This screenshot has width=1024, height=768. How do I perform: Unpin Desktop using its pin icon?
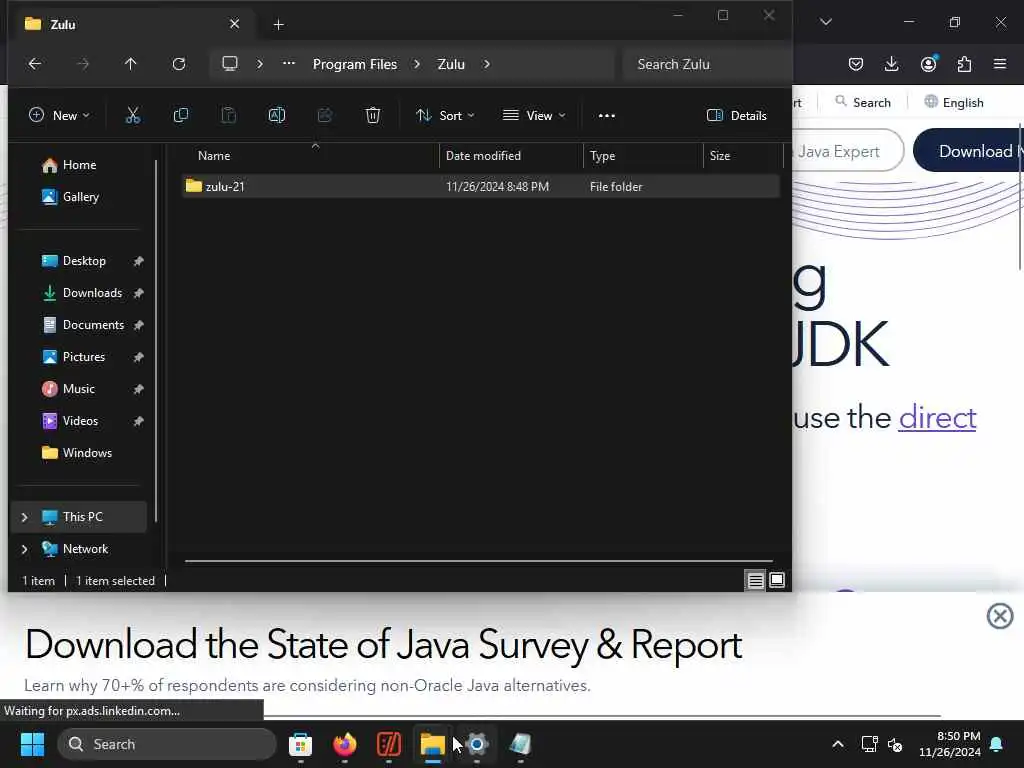[138, 261]
